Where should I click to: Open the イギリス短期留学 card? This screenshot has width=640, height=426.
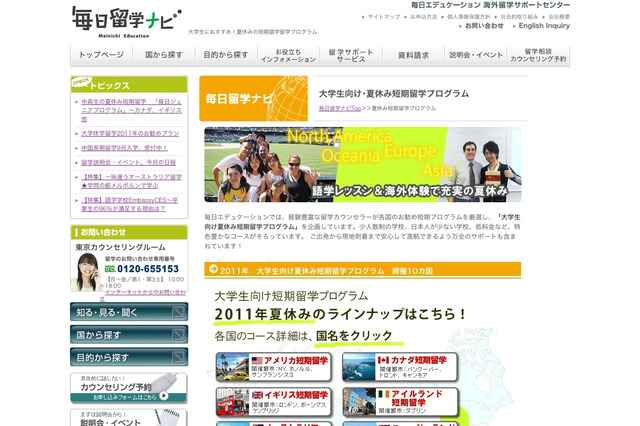click(274, 402)
